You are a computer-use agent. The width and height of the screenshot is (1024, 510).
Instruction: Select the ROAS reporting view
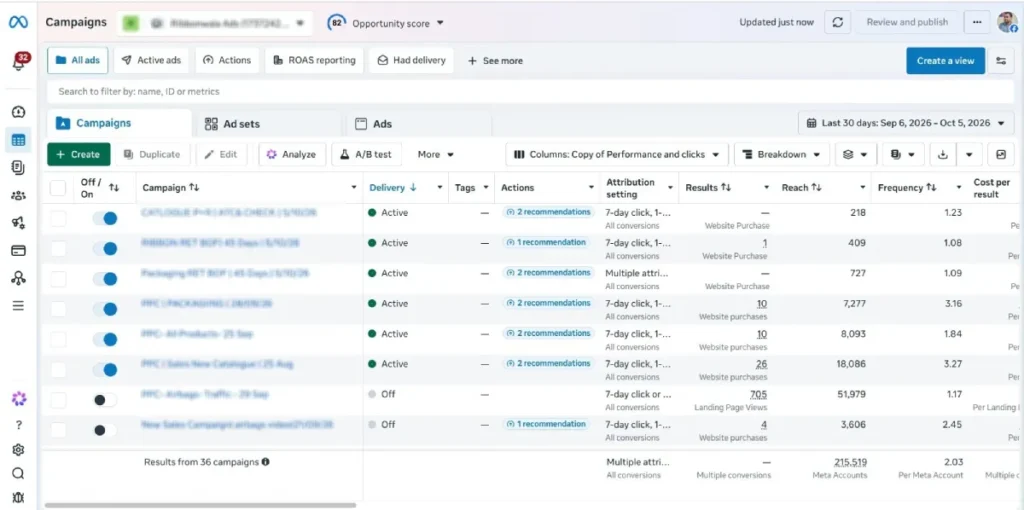tap(314, 60)
